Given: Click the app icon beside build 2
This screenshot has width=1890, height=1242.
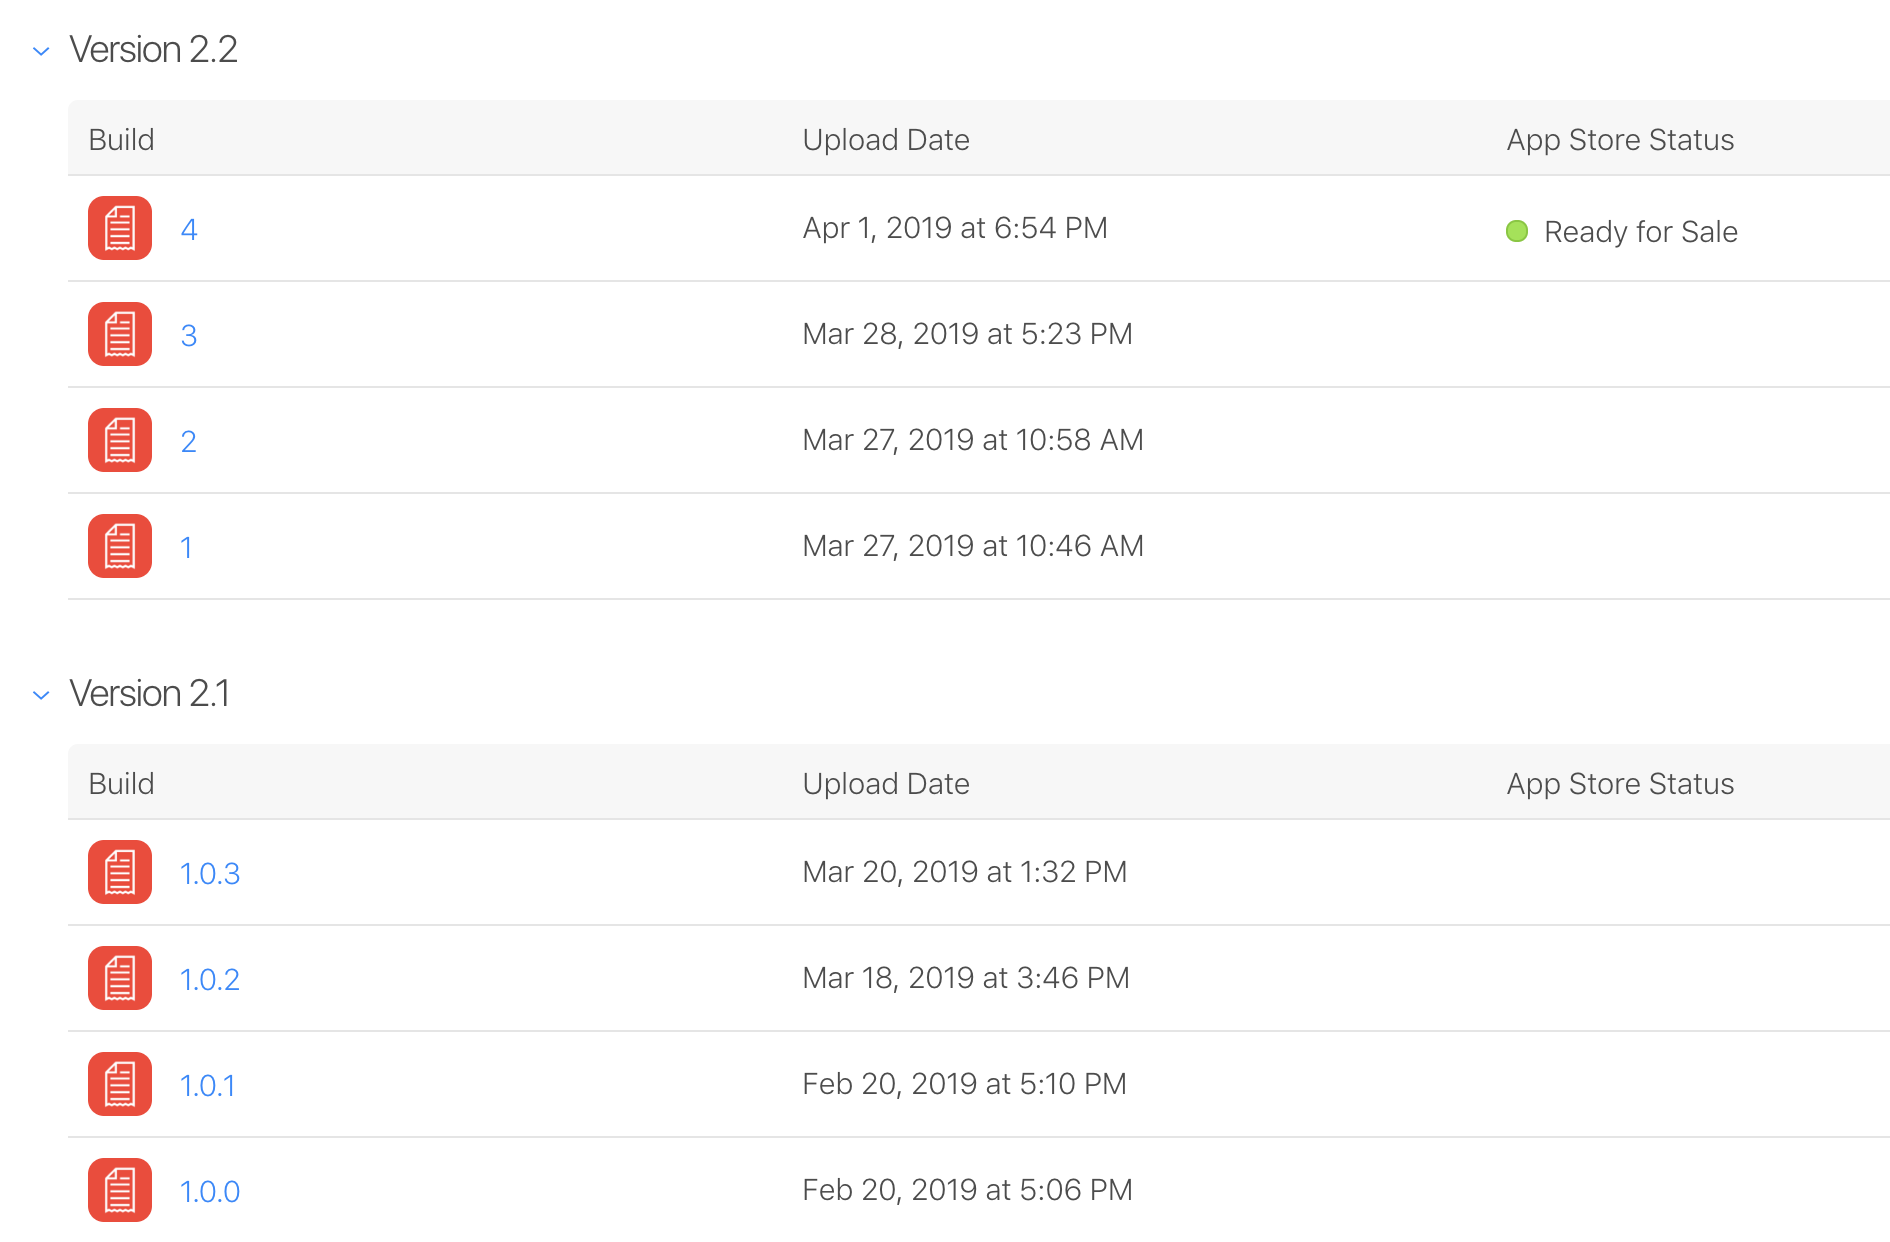Looking at the screenshot, I should (120, 440).
